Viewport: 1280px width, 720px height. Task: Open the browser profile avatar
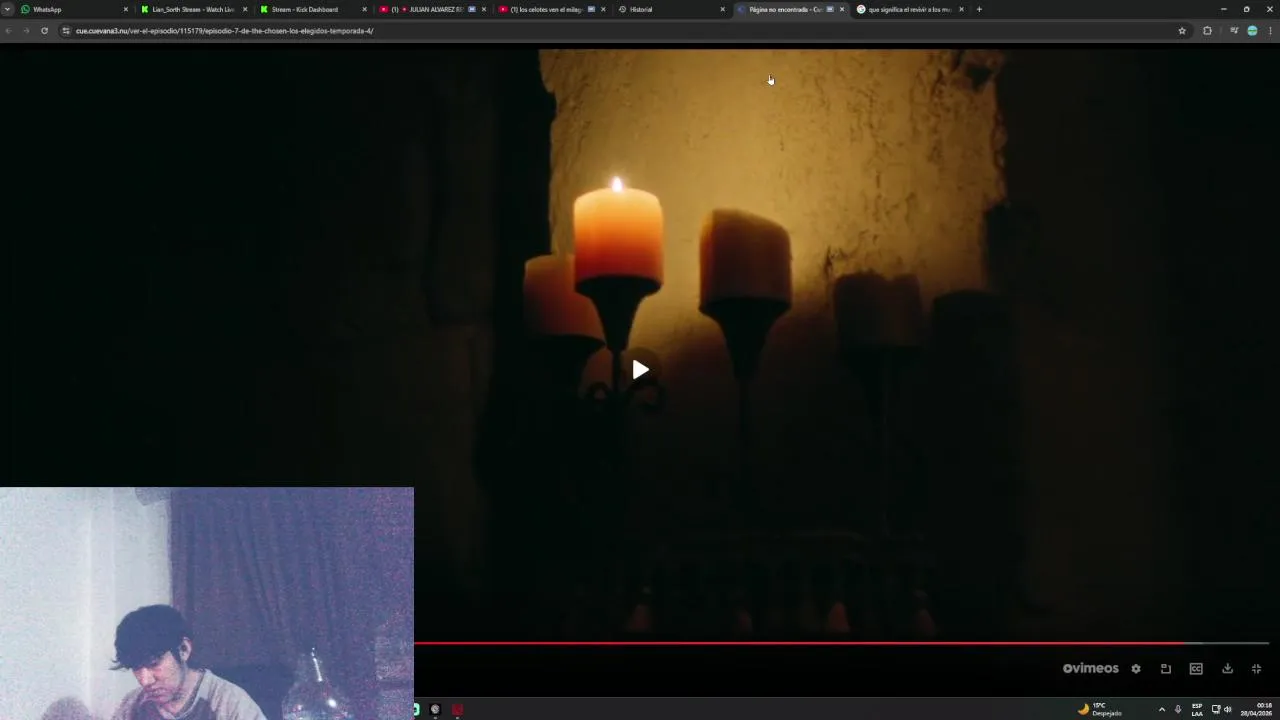1252,31
